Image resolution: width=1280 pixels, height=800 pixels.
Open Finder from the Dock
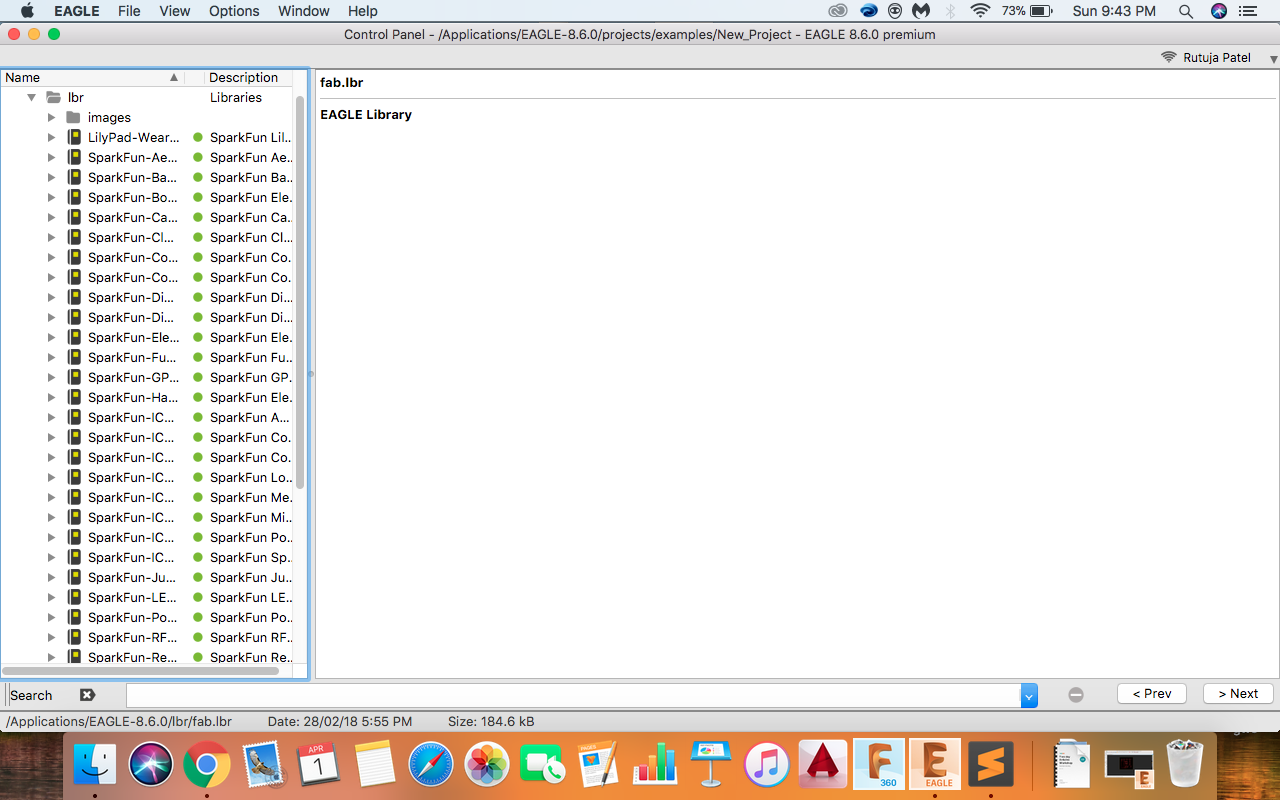pyautogui.click(x=95, y=765)
